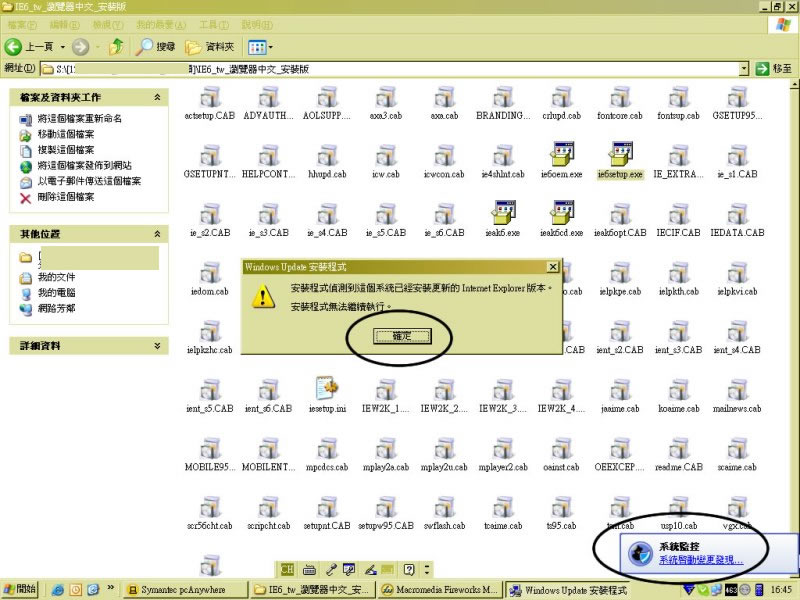Select the readme.CAB file icon
Viewport: 800px width, 600px height.
coord(679,448)
